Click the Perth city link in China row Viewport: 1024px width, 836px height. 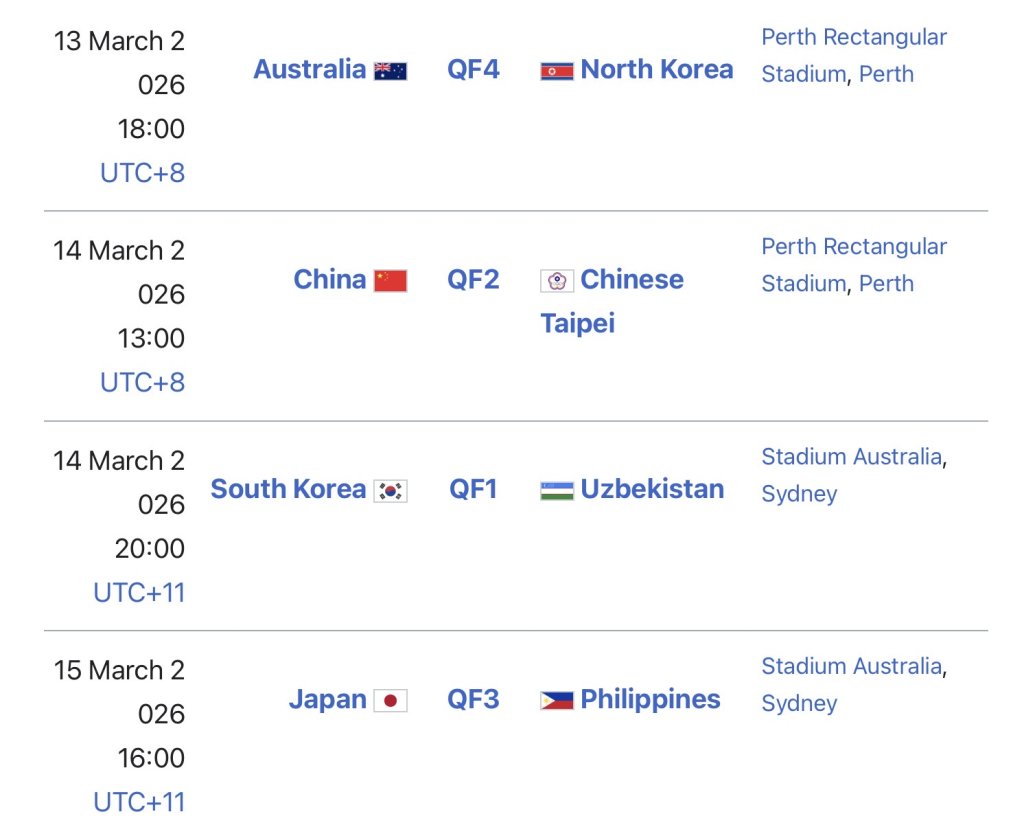[x=886, y=284]
